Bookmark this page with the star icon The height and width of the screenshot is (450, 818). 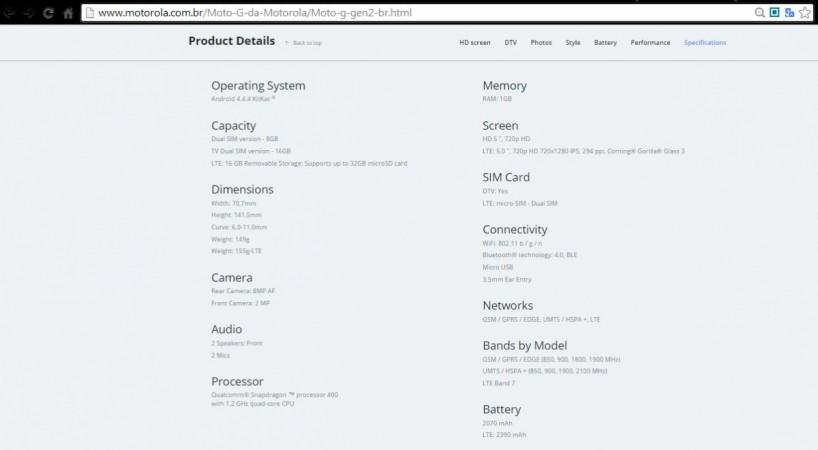805,13
